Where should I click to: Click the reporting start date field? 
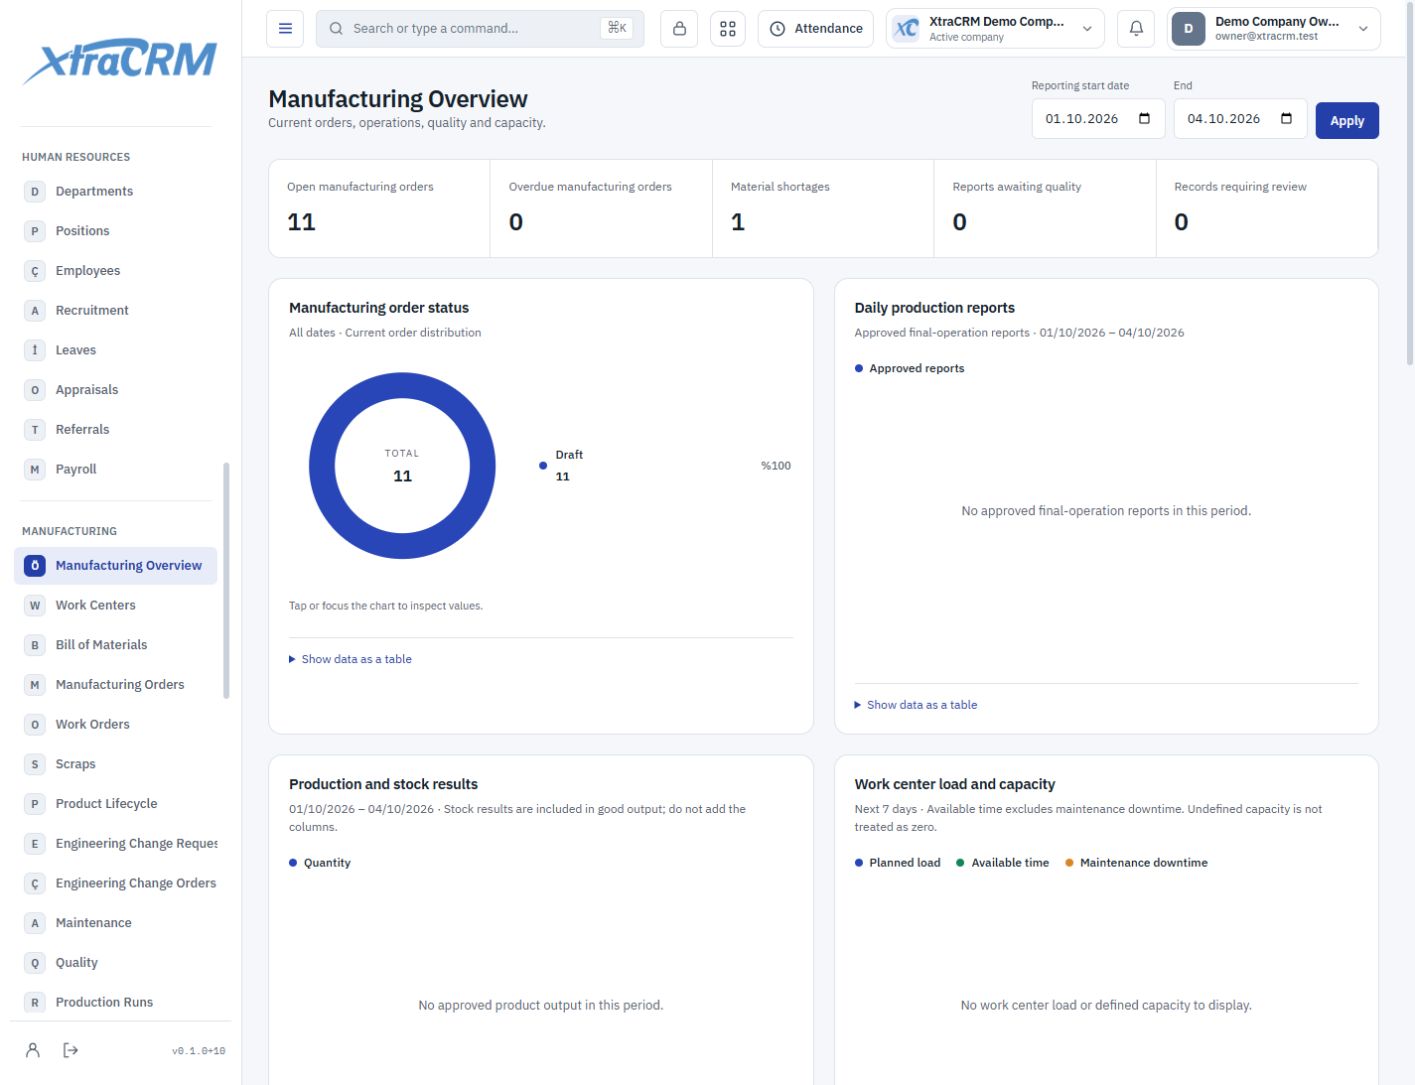1098,119
